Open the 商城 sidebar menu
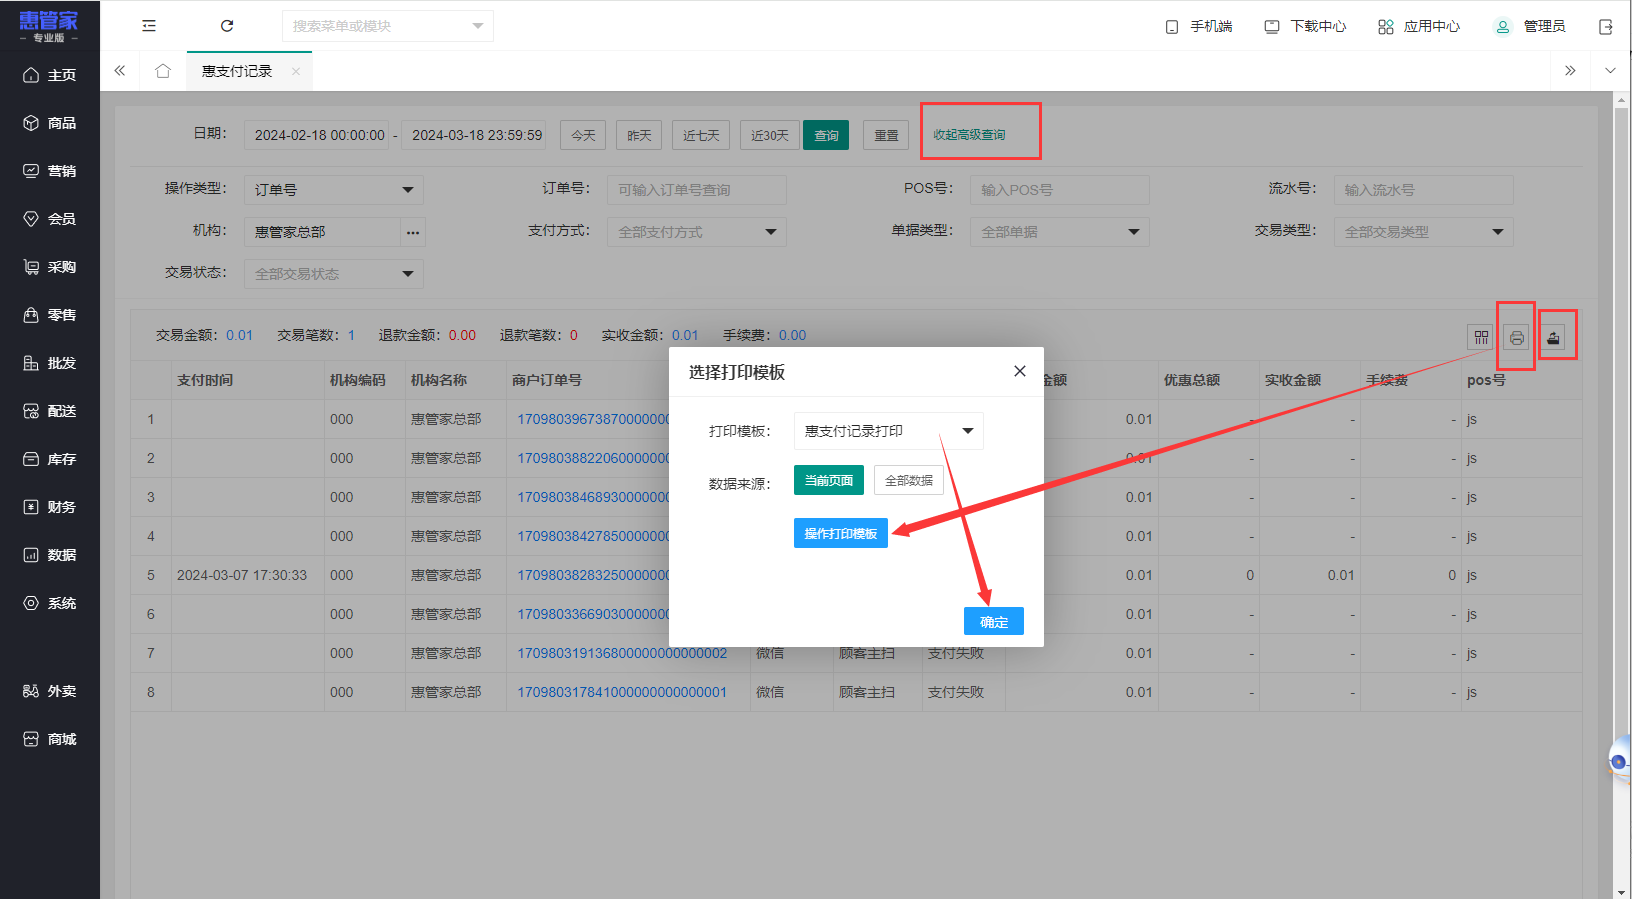Image resolution: width=1632 pixels, height=899 pixels. (x=50, y=739)
